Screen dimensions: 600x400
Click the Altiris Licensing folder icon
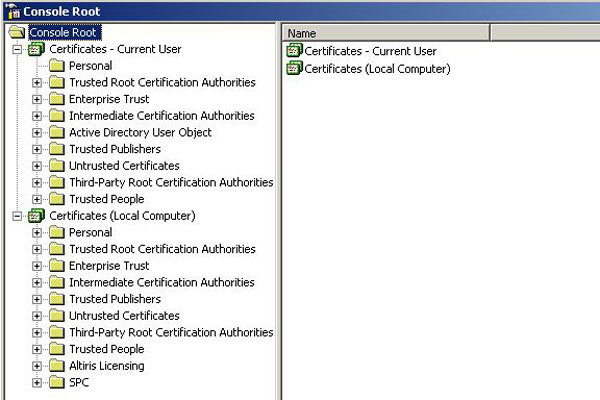tap(57, 366)
